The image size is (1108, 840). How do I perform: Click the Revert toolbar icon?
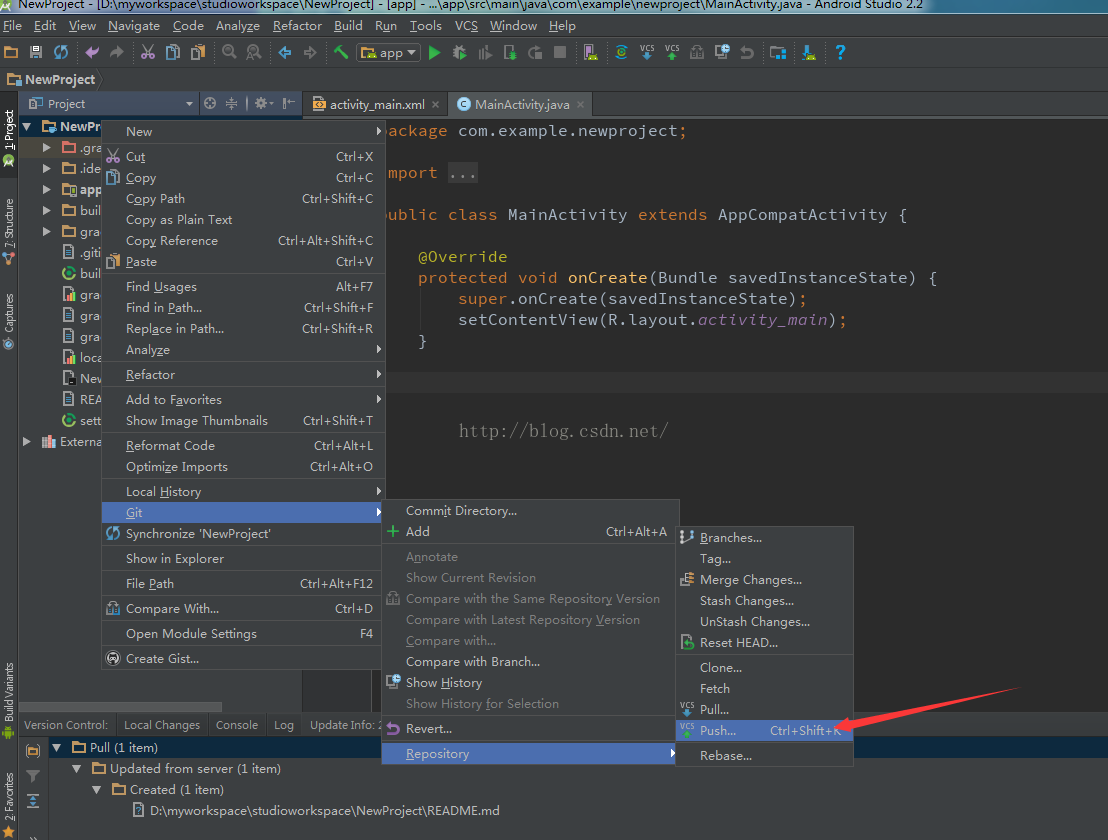tap(747, 52)
